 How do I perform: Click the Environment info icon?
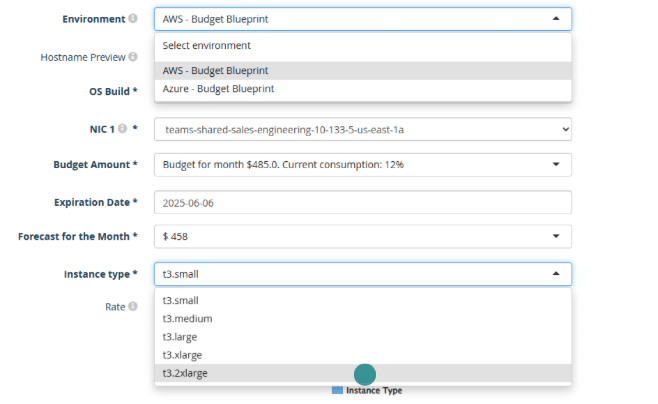[x=133, y=18]
